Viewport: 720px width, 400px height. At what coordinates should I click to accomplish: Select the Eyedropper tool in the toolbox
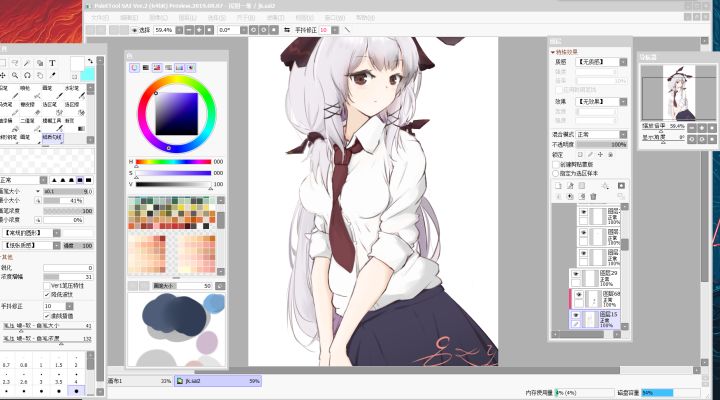click(52, 75)
